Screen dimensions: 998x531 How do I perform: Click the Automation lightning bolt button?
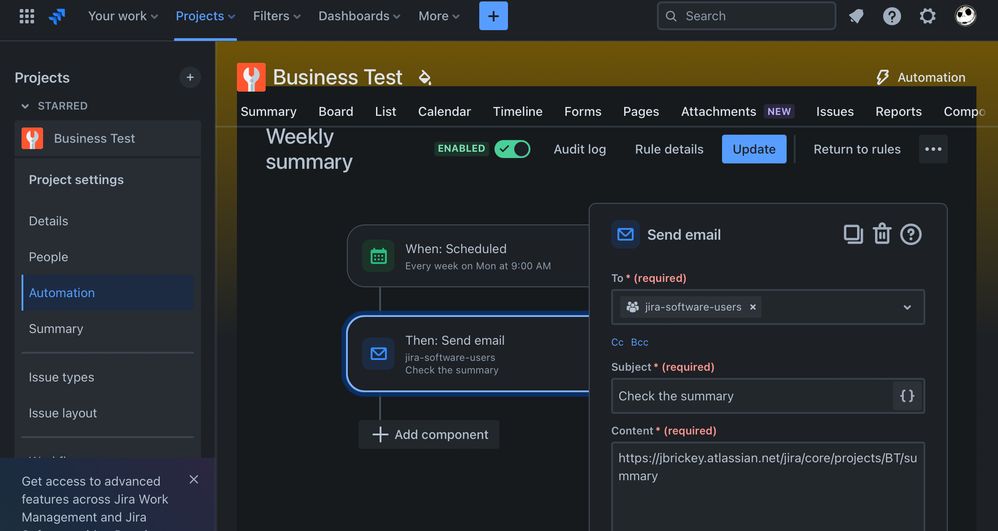[921, 77]
